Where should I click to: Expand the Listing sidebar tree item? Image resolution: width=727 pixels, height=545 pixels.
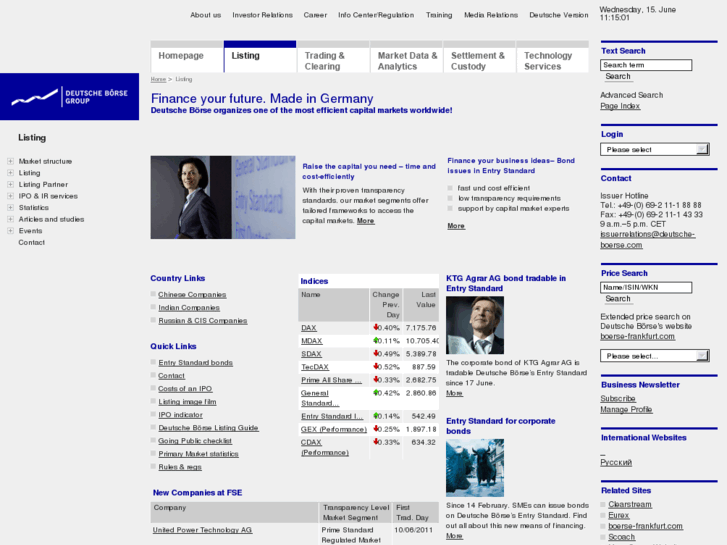pos(10,173)
